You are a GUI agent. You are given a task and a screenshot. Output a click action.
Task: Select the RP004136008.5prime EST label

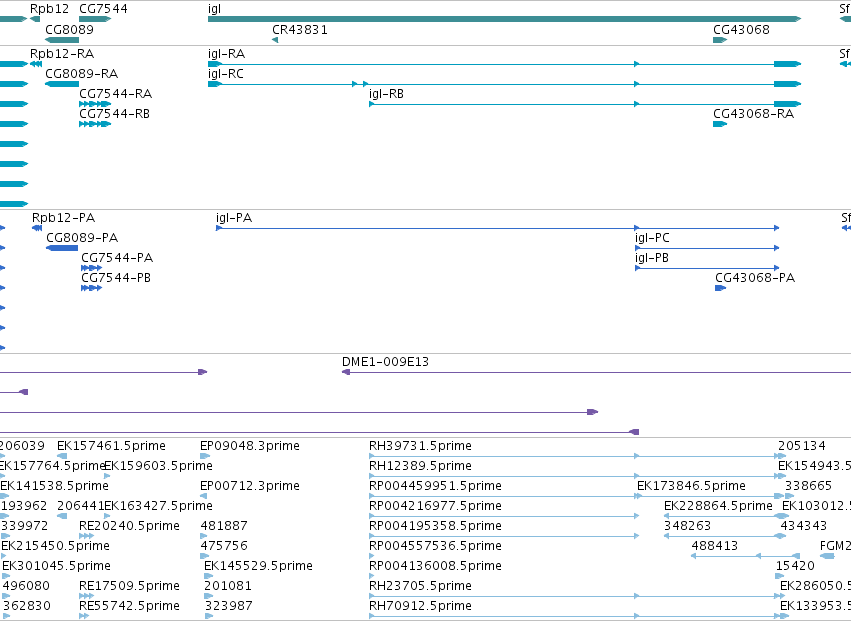pos(435,566)
